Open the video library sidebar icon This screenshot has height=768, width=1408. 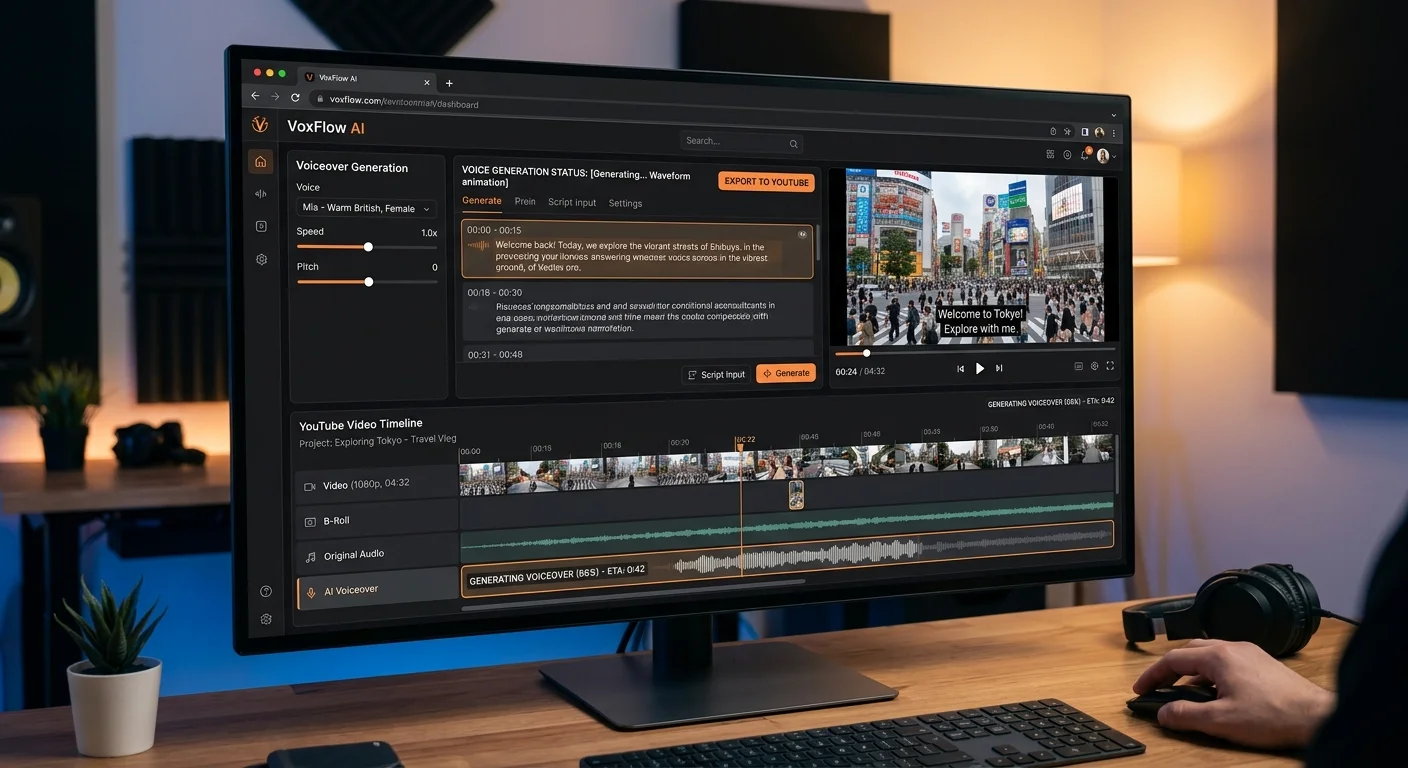(261, 226)
